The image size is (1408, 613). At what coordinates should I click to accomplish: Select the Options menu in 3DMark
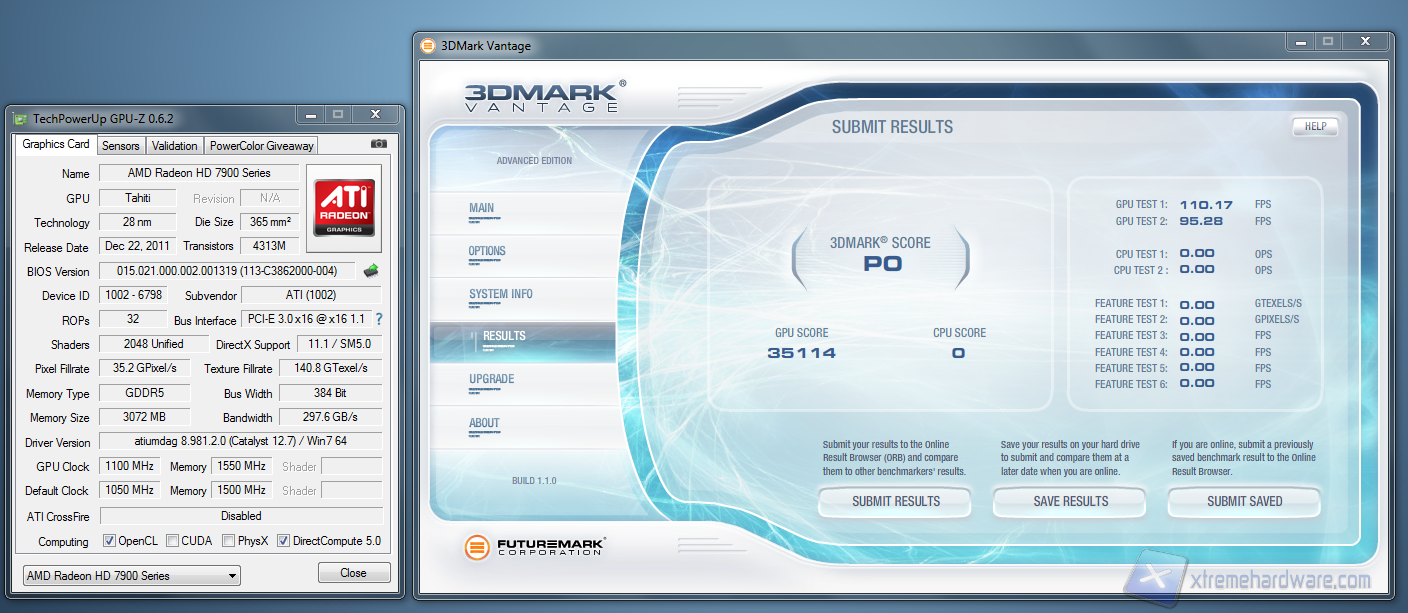tap(487, 252)
